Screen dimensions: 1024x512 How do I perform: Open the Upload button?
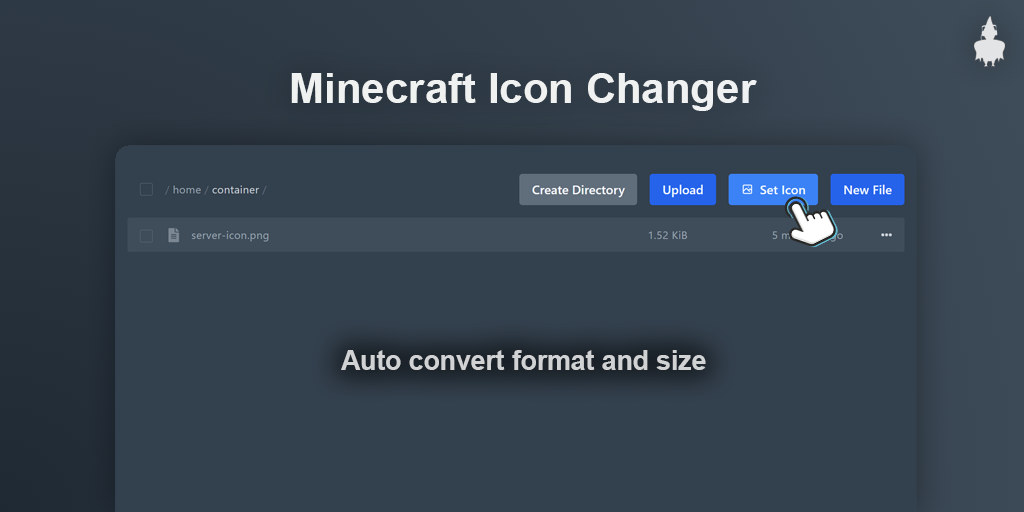click(682, 189)
